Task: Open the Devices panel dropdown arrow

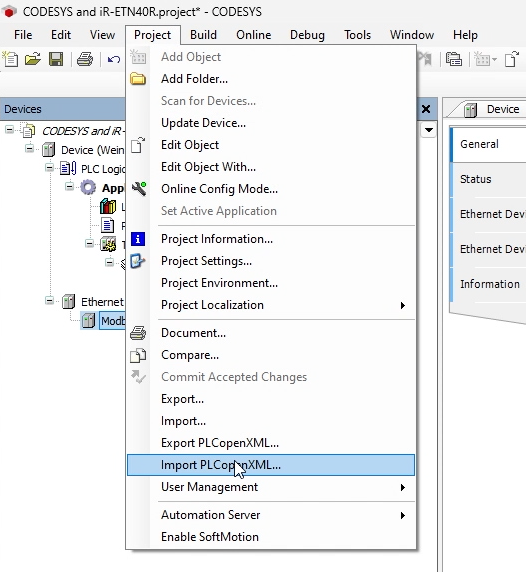Action: point(429,130)
